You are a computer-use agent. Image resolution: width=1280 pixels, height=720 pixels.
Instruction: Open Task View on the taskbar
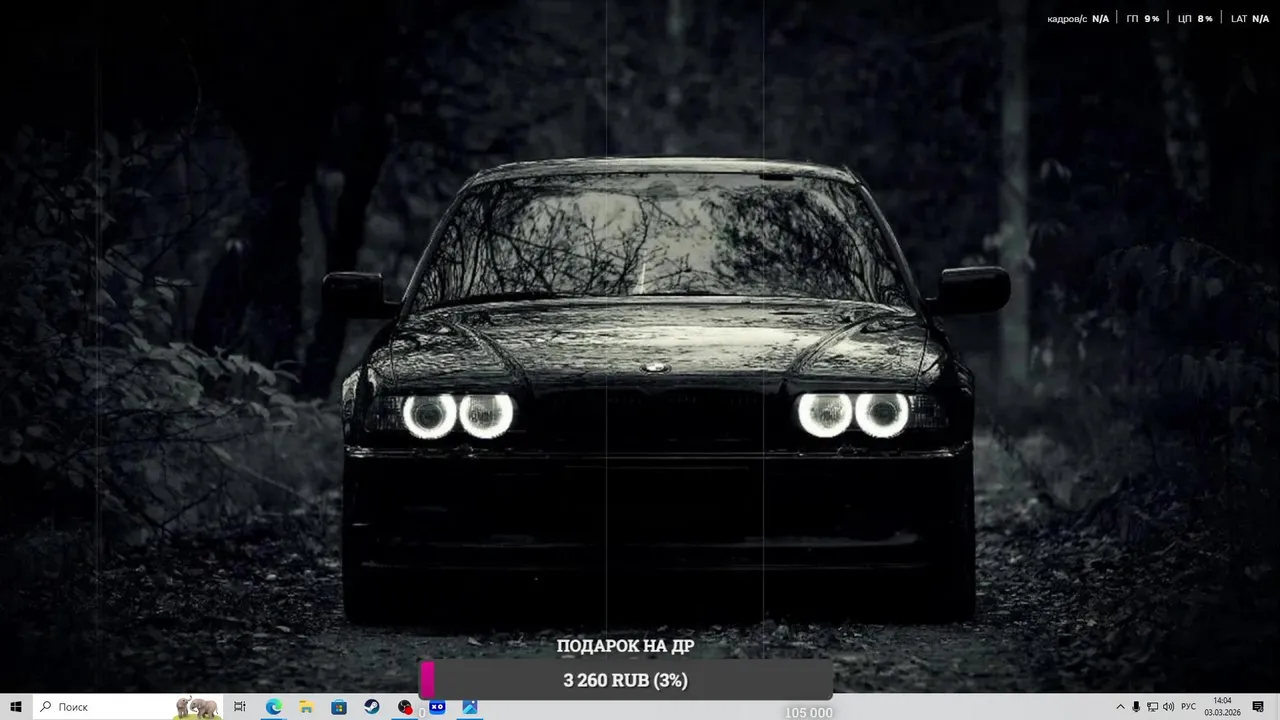coord(240,707)
